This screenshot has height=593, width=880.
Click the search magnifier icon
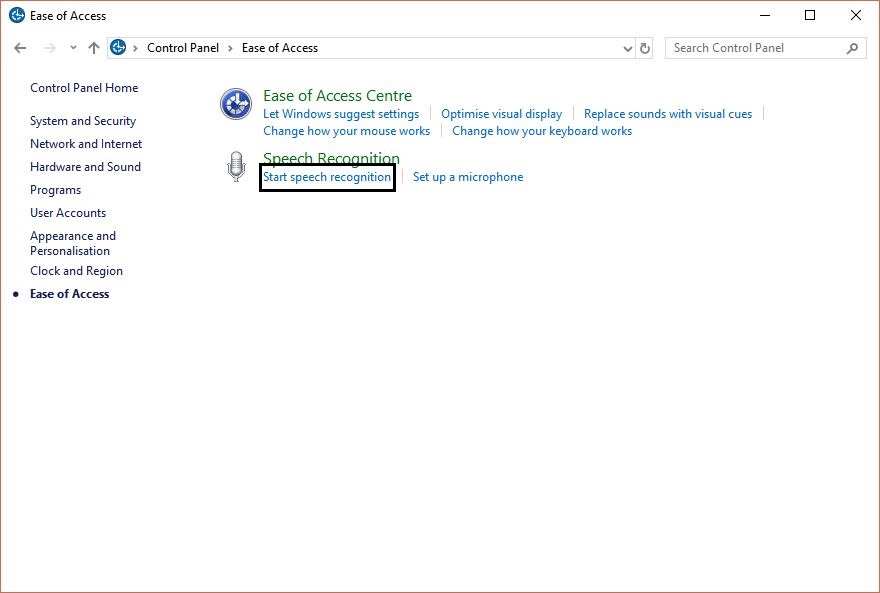(x=852, y=49)
